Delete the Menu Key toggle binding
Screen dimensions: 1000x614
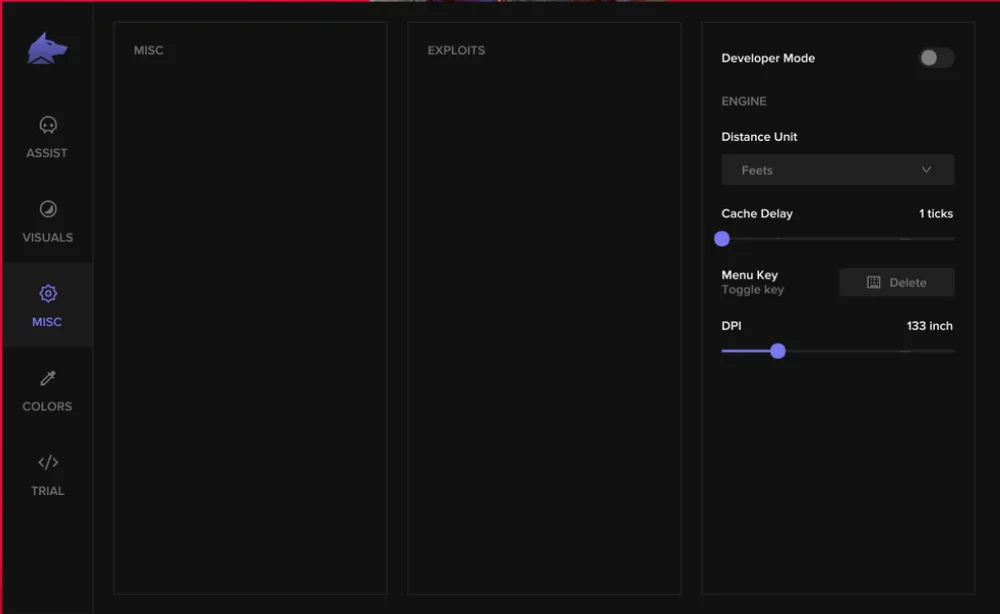pyautogui.click(x=896, y=282)
